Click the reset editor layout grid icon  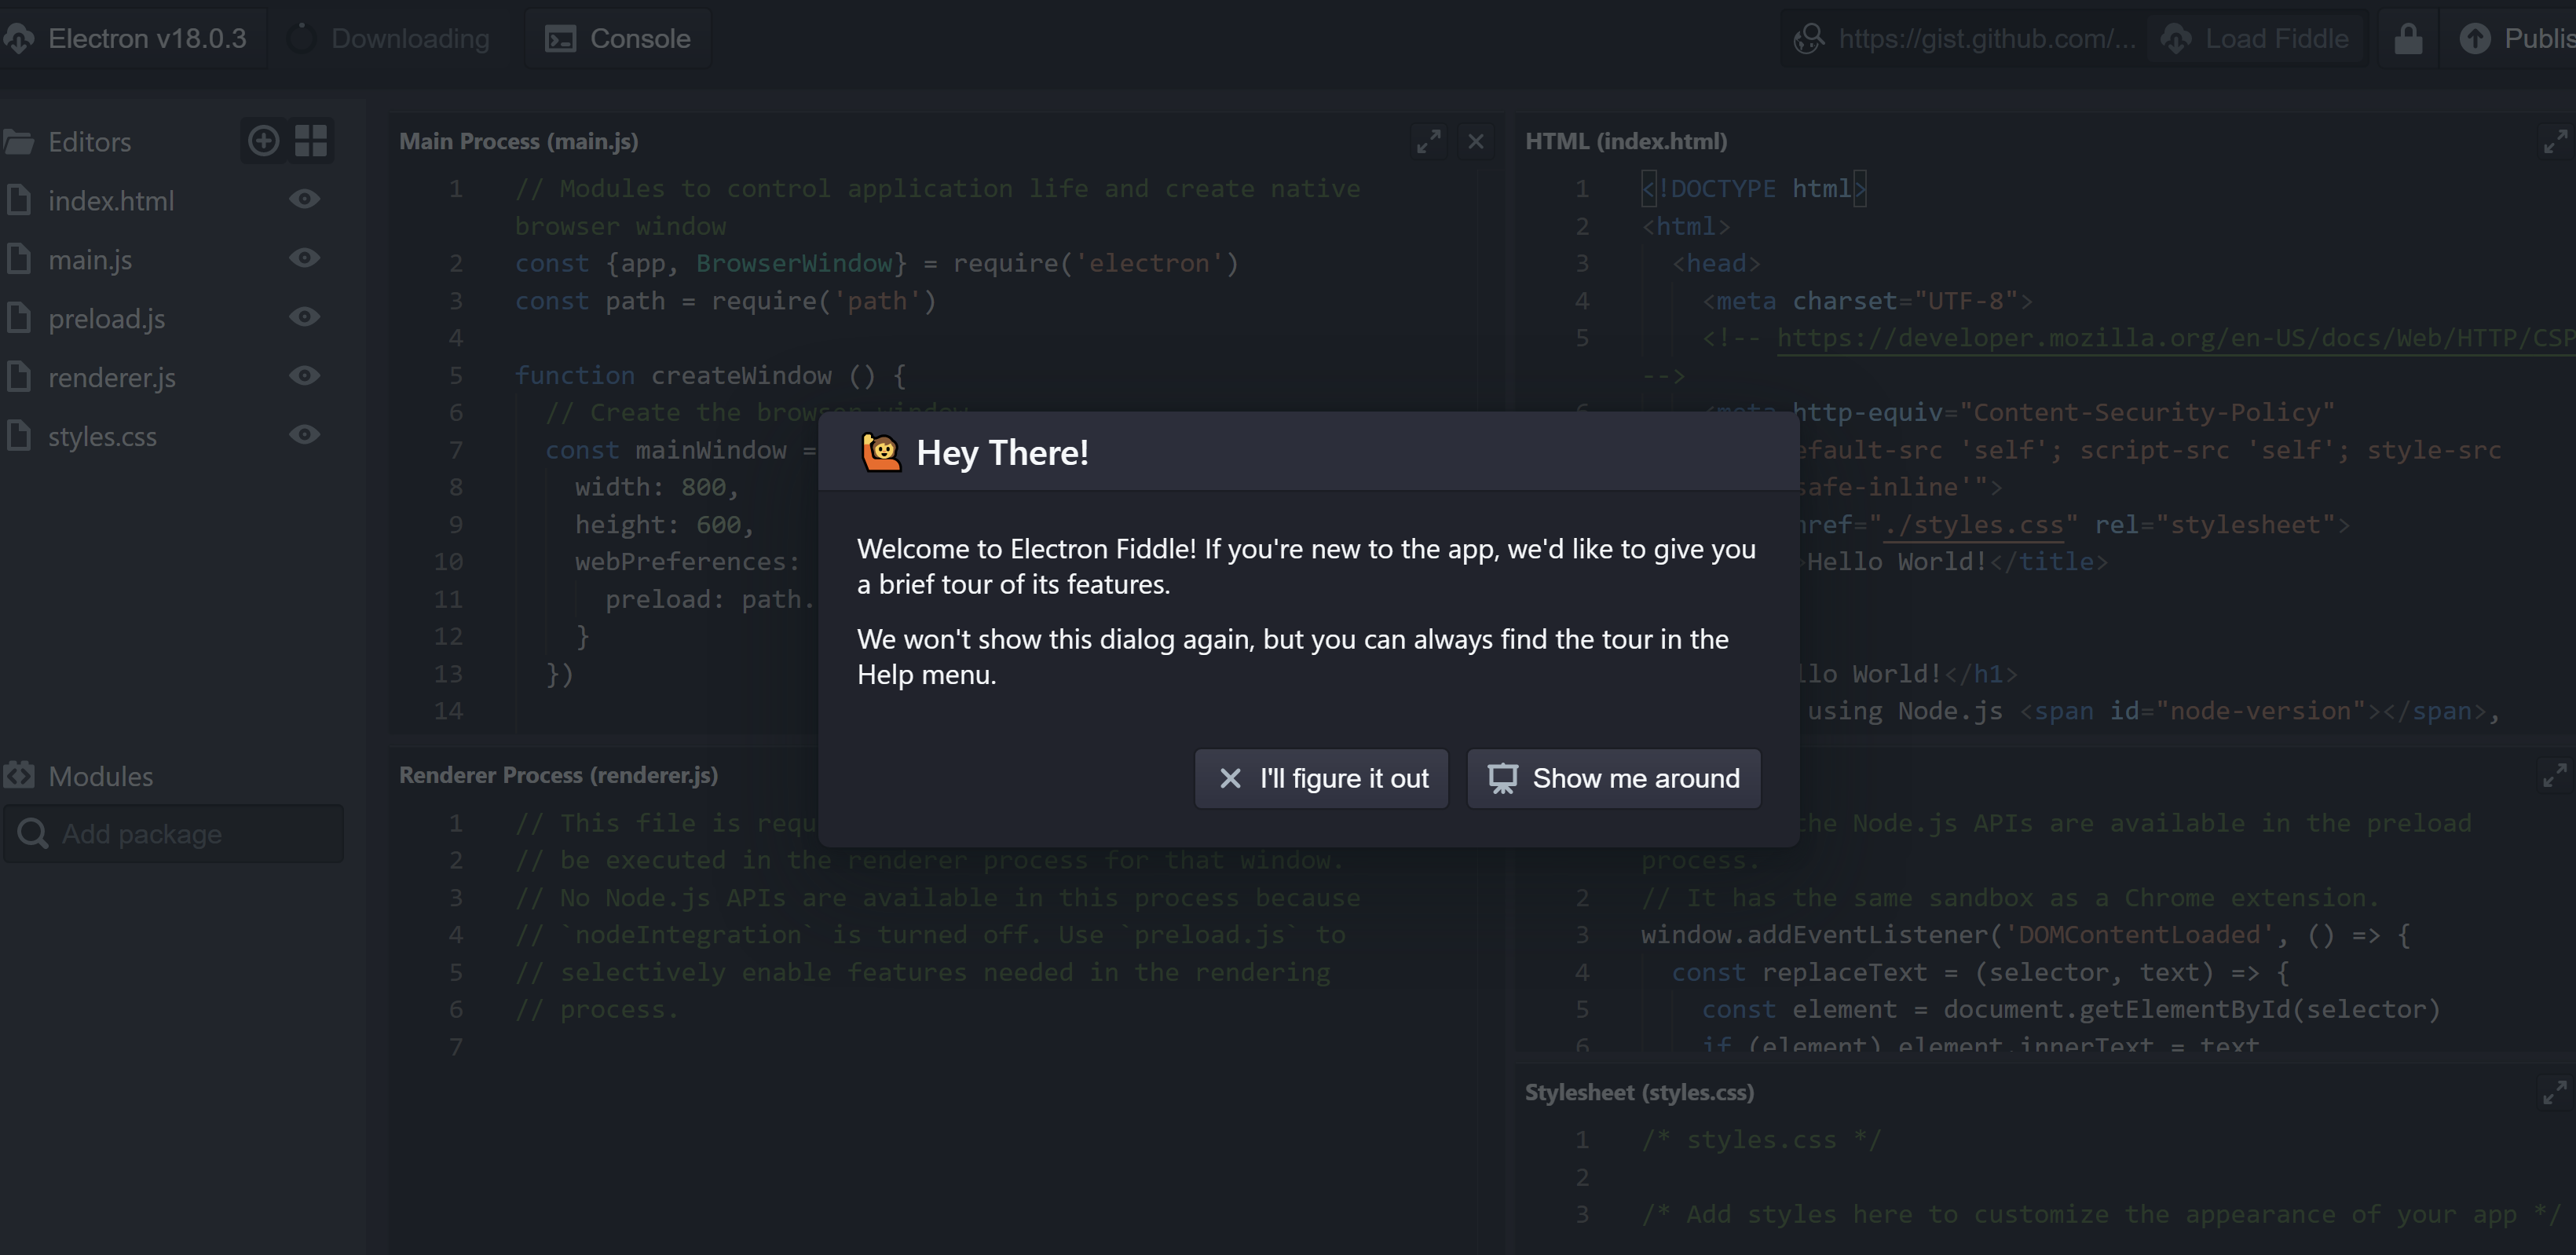[x=311, y=141]
